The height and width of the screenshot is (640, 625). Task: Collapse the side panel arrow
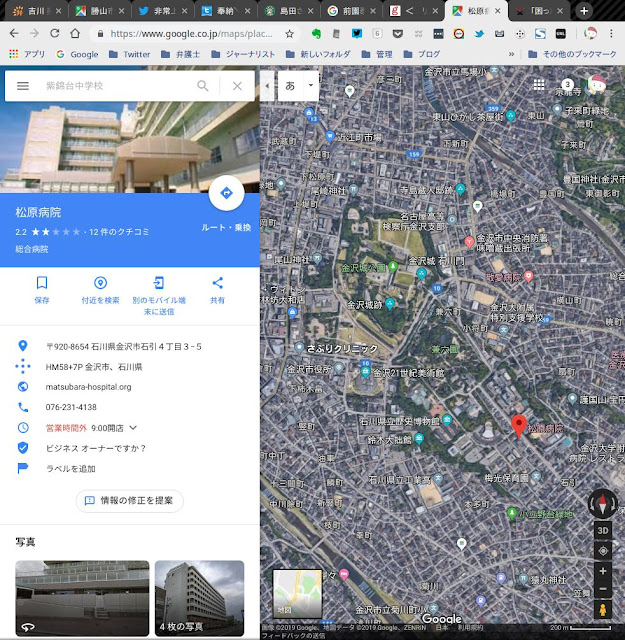click(x=267, y=86)
